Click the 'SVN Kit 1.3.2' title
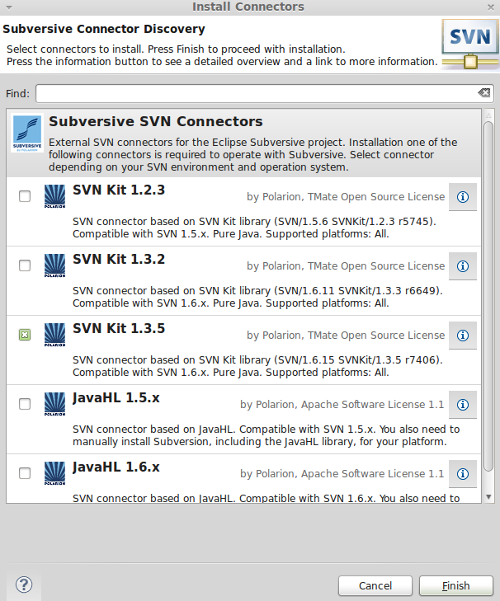The width and height of the screenshot is (500, 601). coord(119,259)
